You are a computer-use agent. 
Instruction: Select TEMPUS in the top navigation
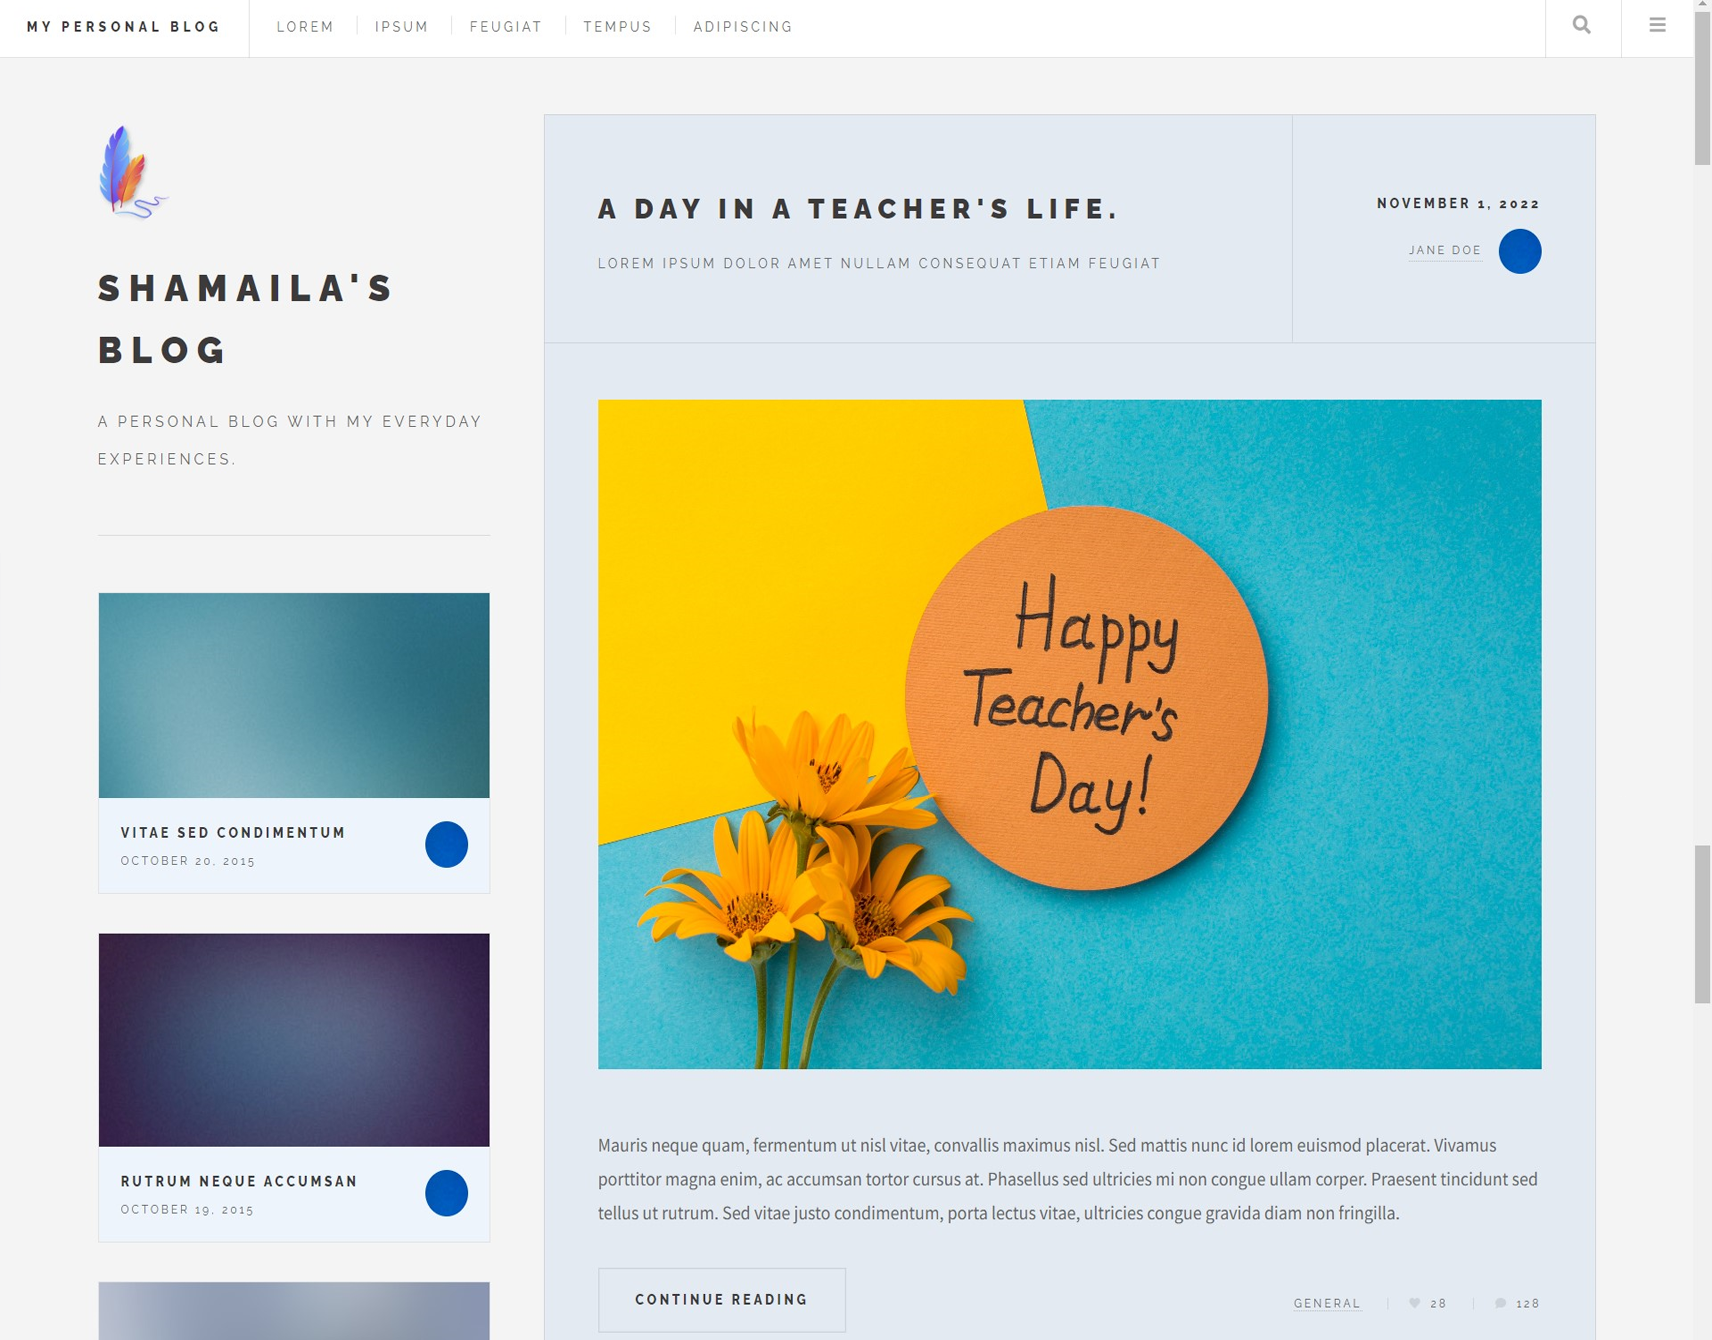click(618, 27)
